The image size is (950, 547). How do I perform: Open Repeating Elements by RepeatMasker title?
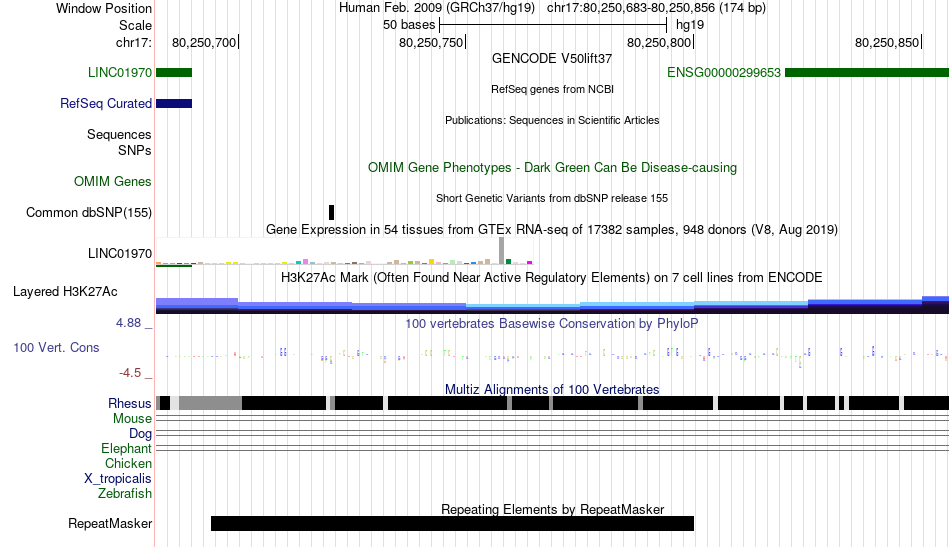click(x=552, y=509)
